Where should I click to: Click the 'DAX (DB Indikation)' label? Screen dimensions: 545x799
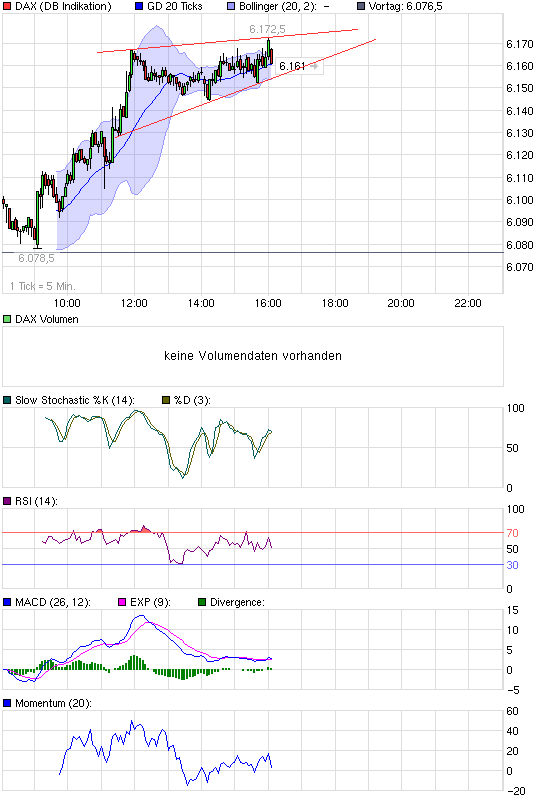(x=63, y=7)
